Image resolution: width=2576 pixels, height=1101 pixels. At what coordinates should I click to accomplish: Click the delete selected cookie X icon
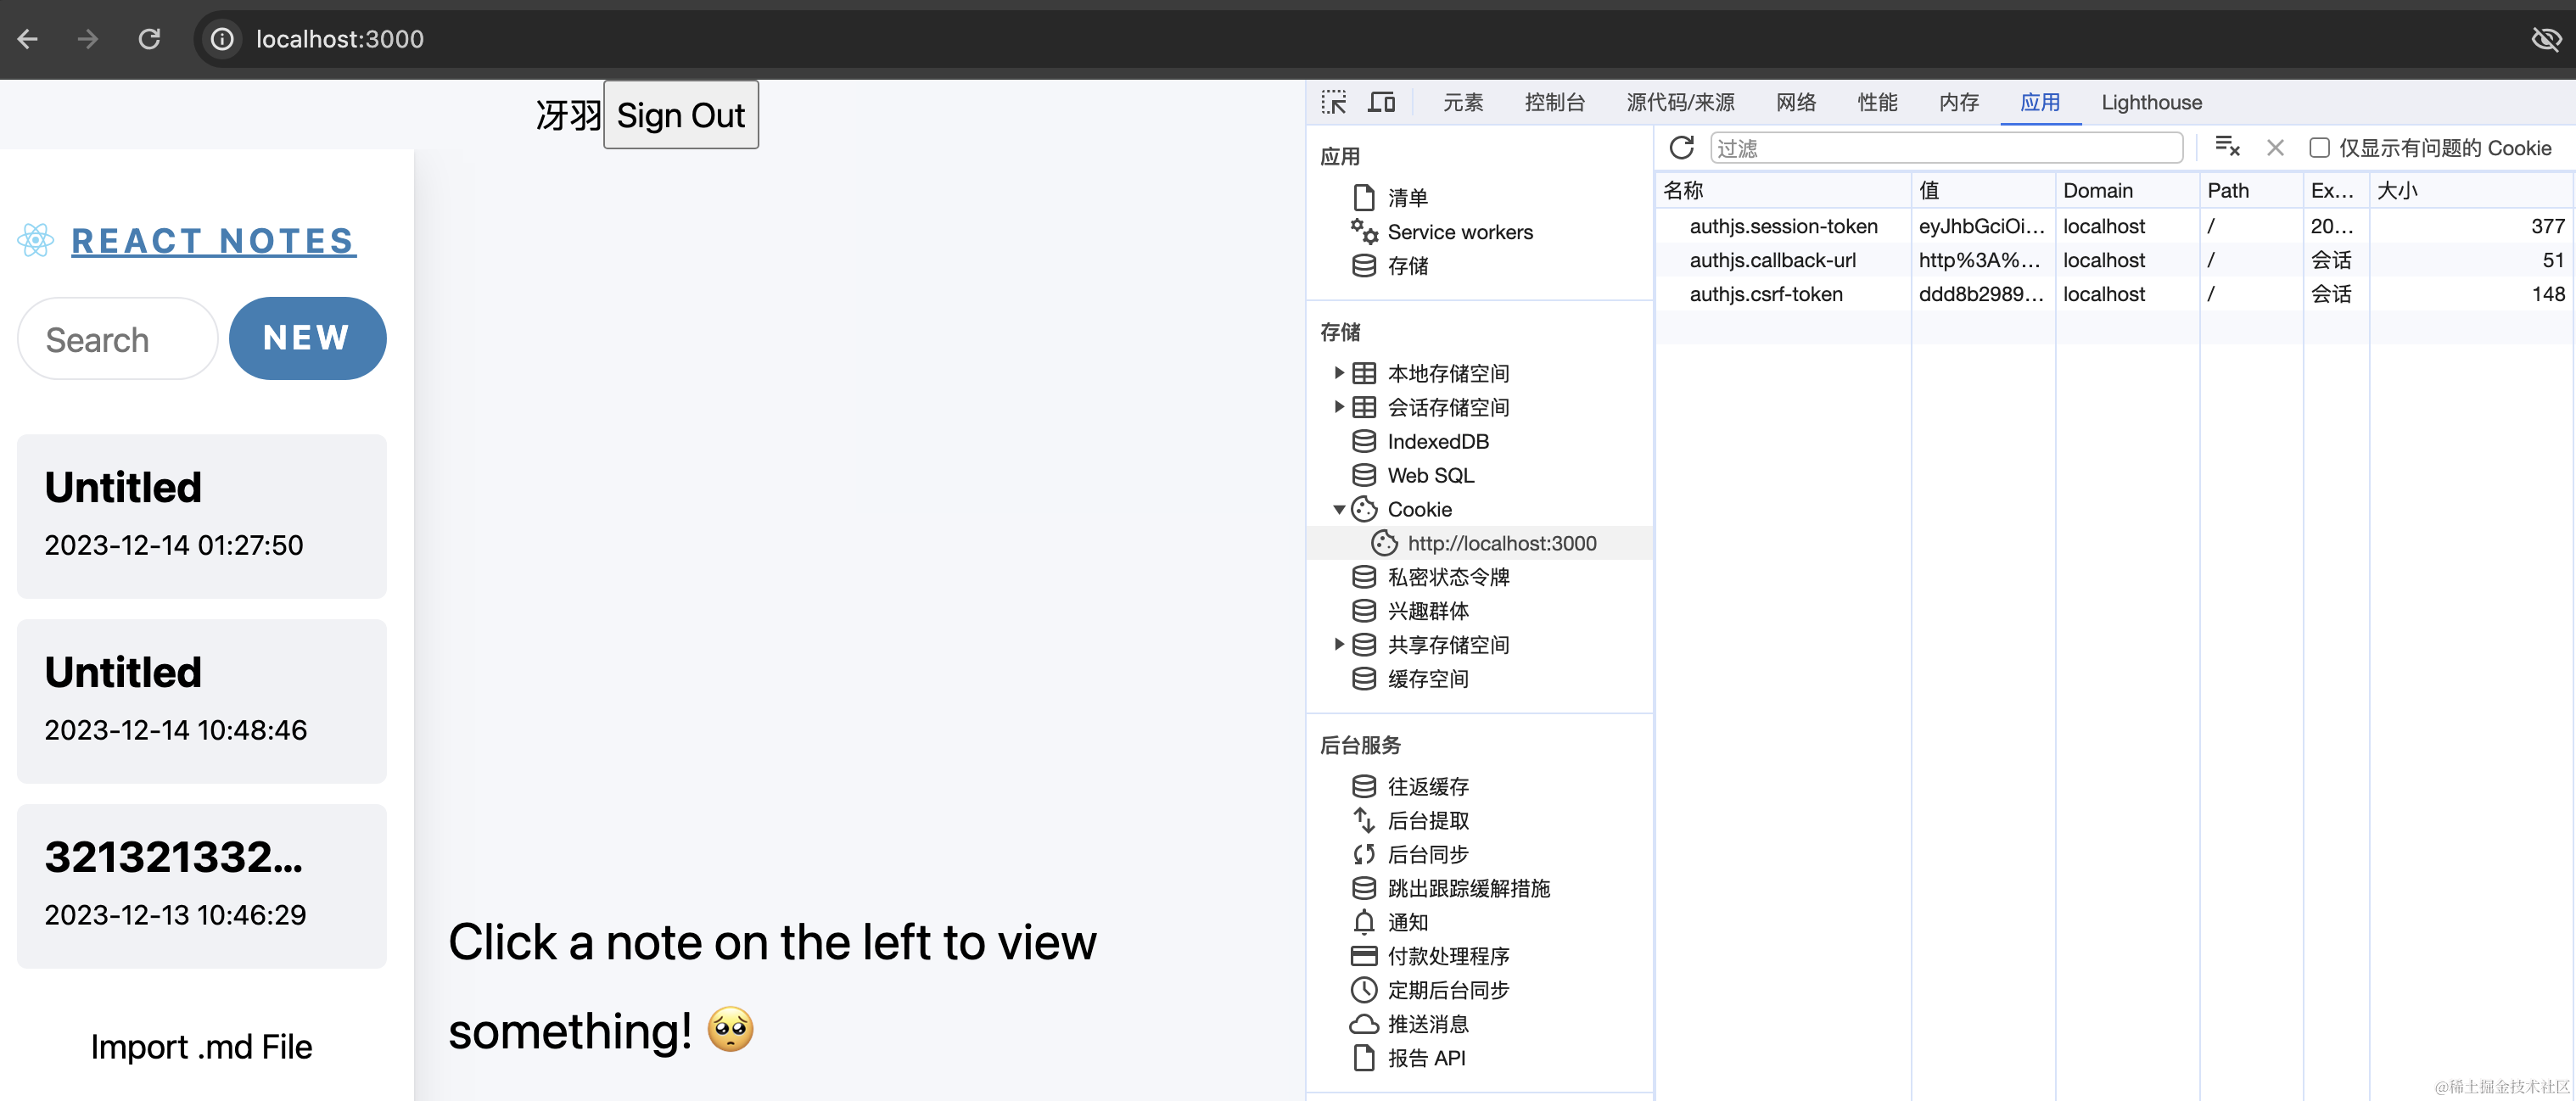click(2275, 148)
